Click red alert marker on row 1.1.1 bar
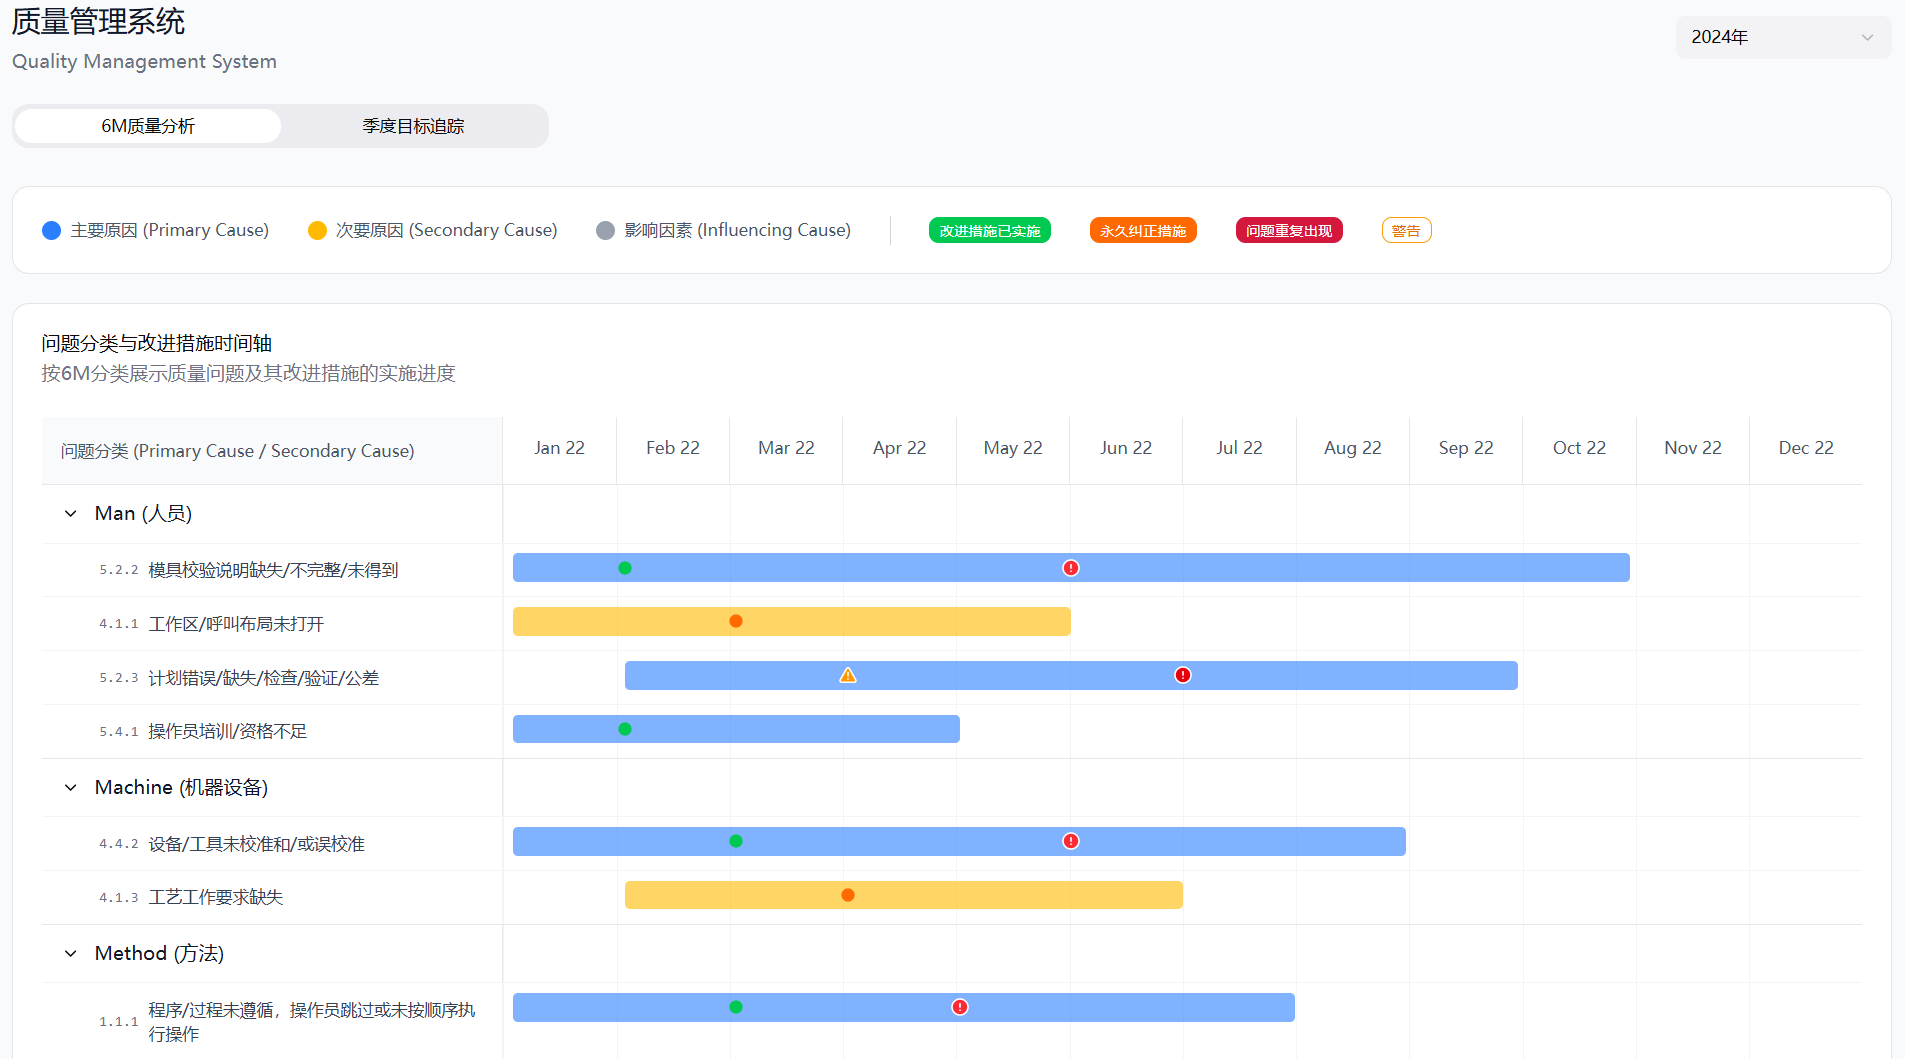The width and height of the screenshot is (1905, 1059). click(x=959, y=1007)
